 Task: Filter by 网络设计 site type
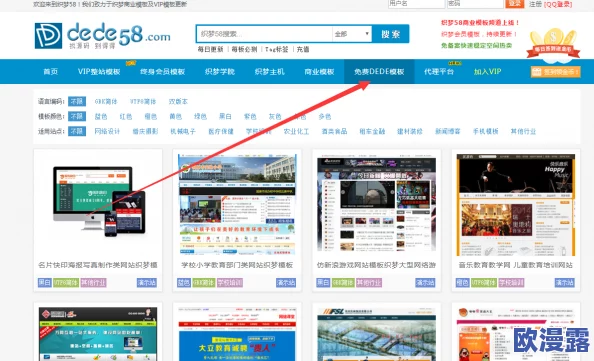point(107,131)
